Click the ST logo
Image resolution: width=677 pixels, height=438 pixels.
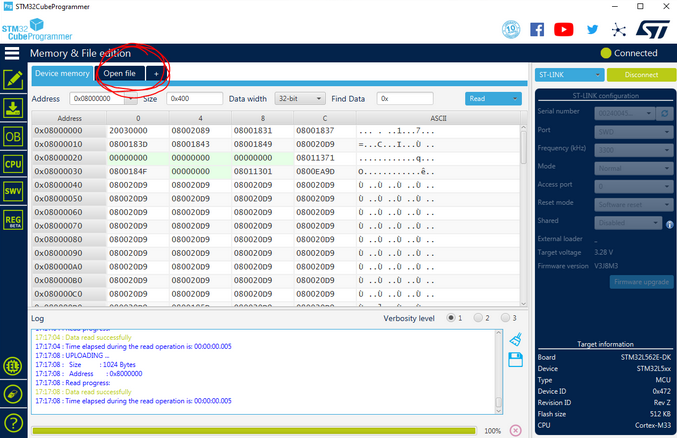[x=652, y=29]
